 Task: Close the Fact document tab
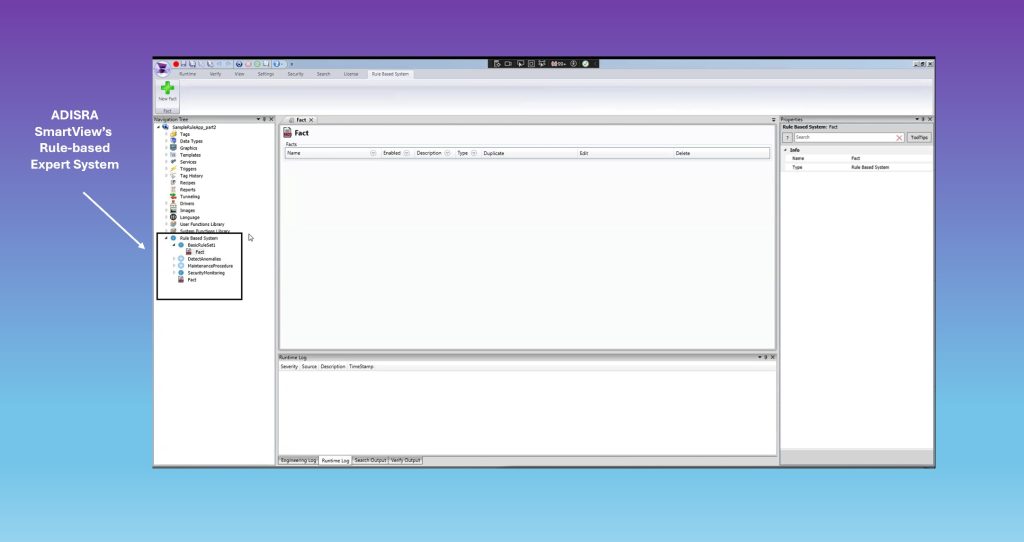click(312, 120)
